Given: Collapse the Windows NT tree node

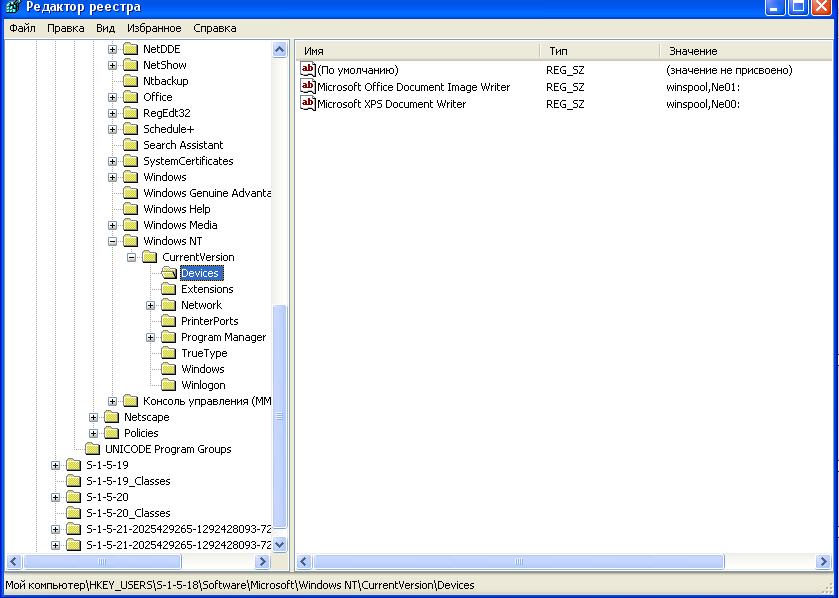Looking at the screenshot, I should point(113,241).
